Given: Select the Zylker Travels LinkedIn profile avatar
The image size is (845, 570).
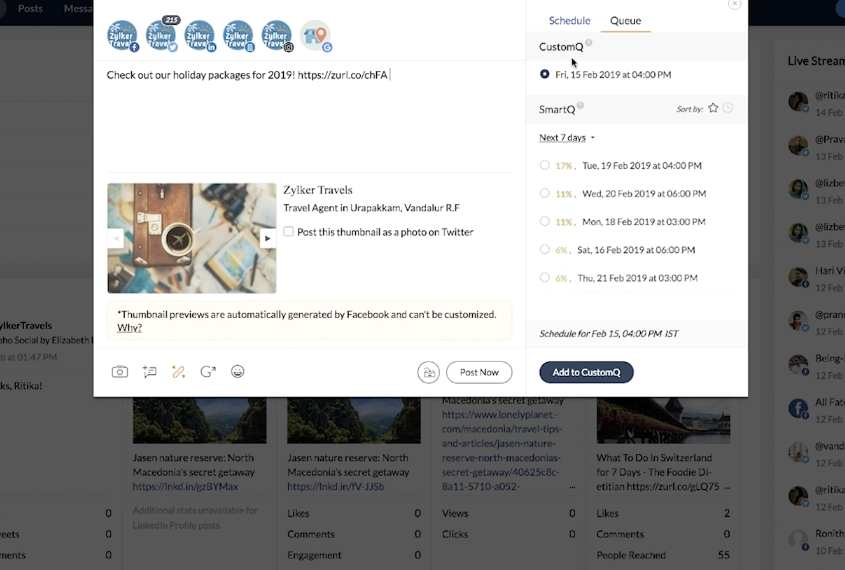Looking at the screenshot, I should click(200, 36).
